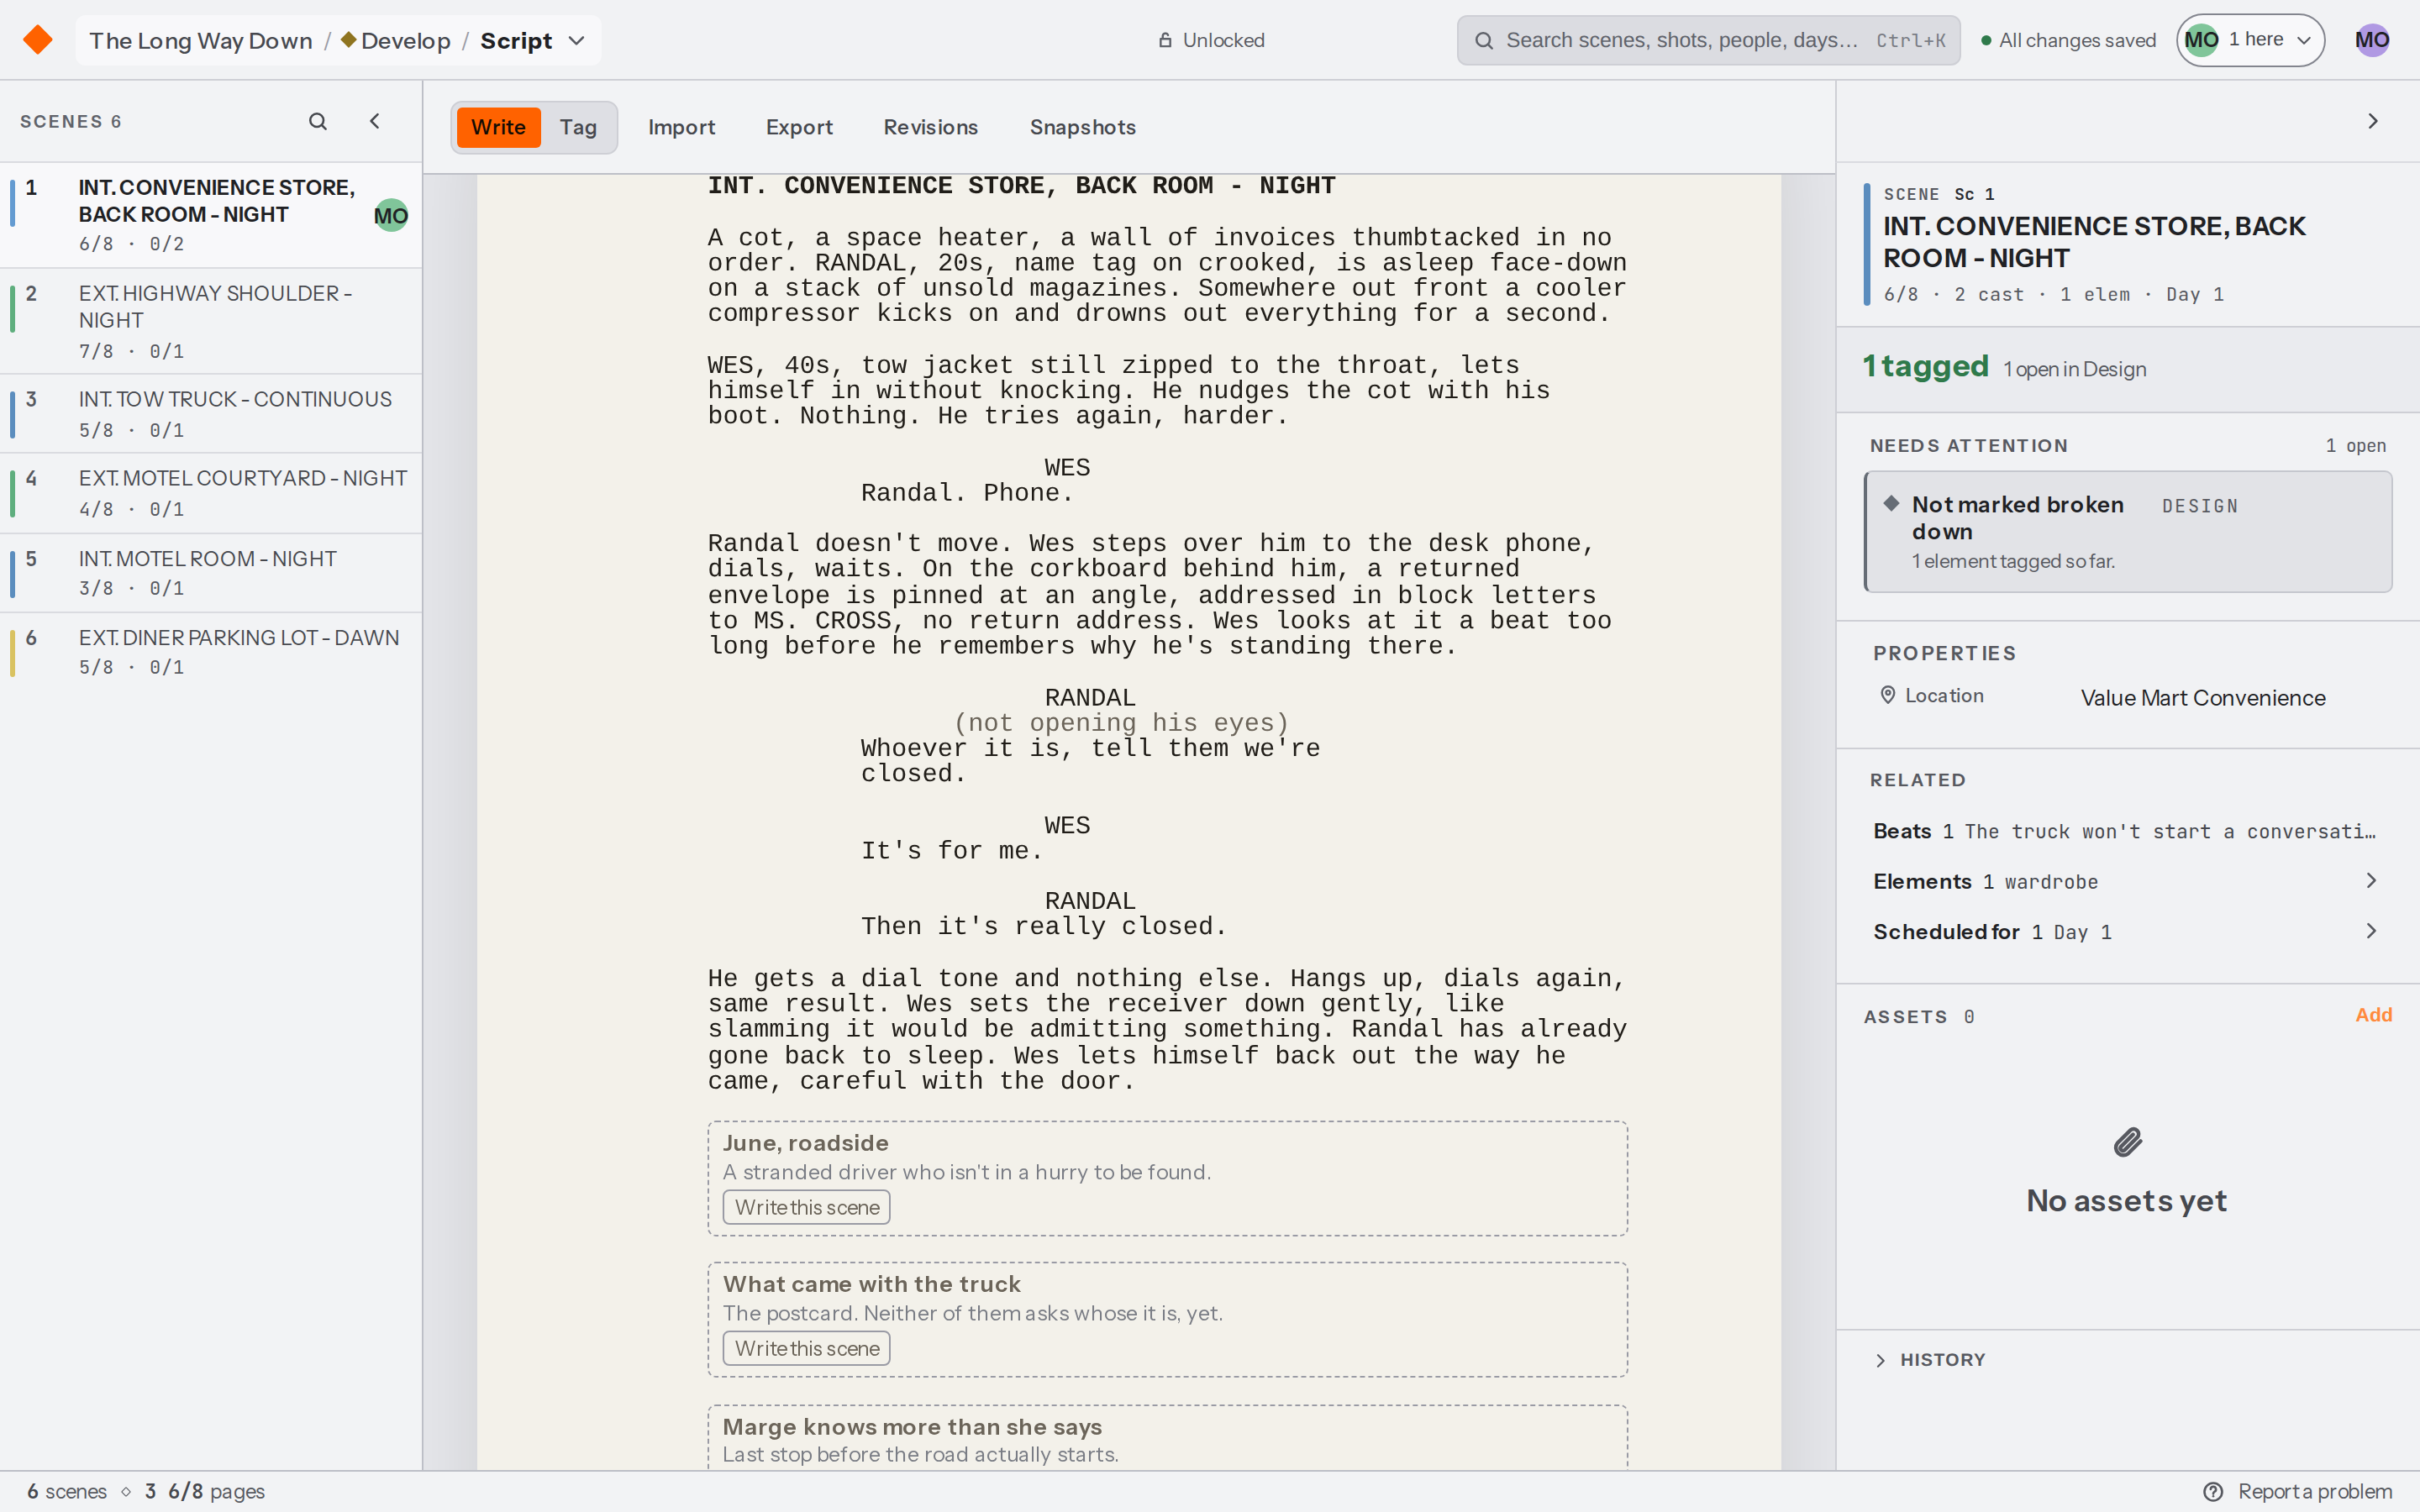Click Add in the Assets section

tap(2373, 1015)
